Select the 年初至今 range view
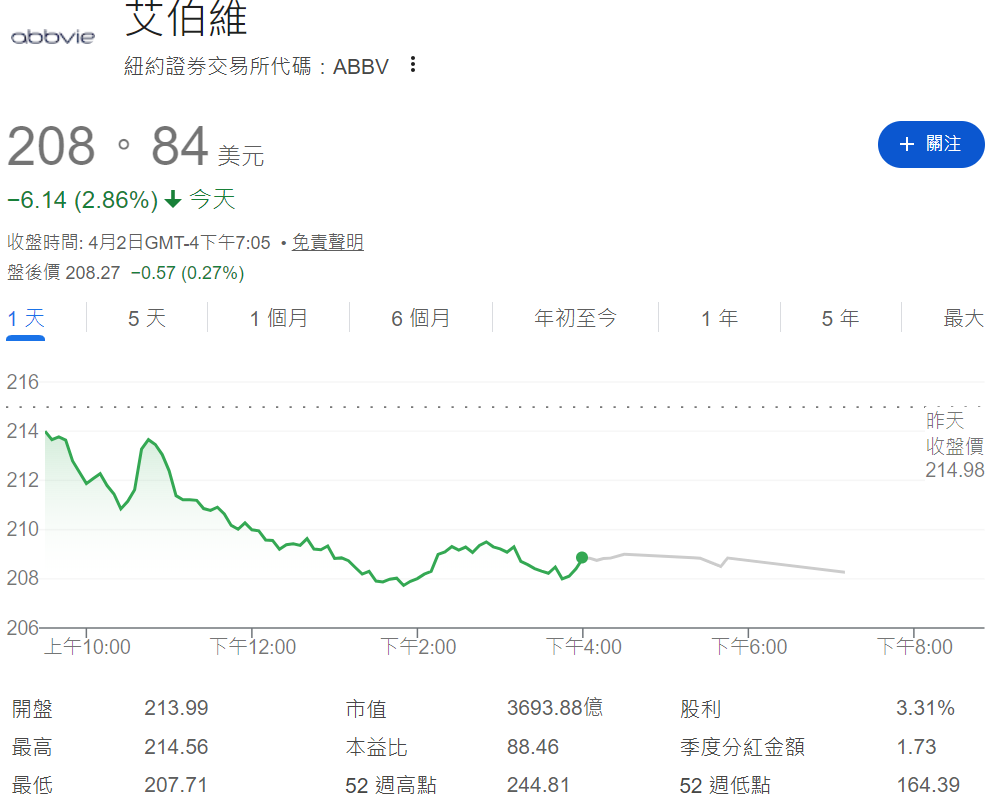The image size is (998, 794). 575,317
